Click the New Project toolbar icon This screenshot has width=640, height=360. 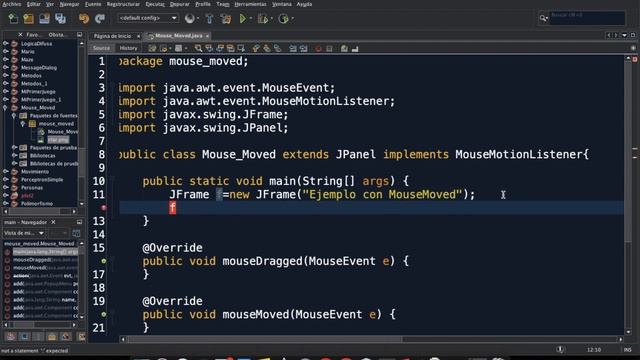pos(29,18)
